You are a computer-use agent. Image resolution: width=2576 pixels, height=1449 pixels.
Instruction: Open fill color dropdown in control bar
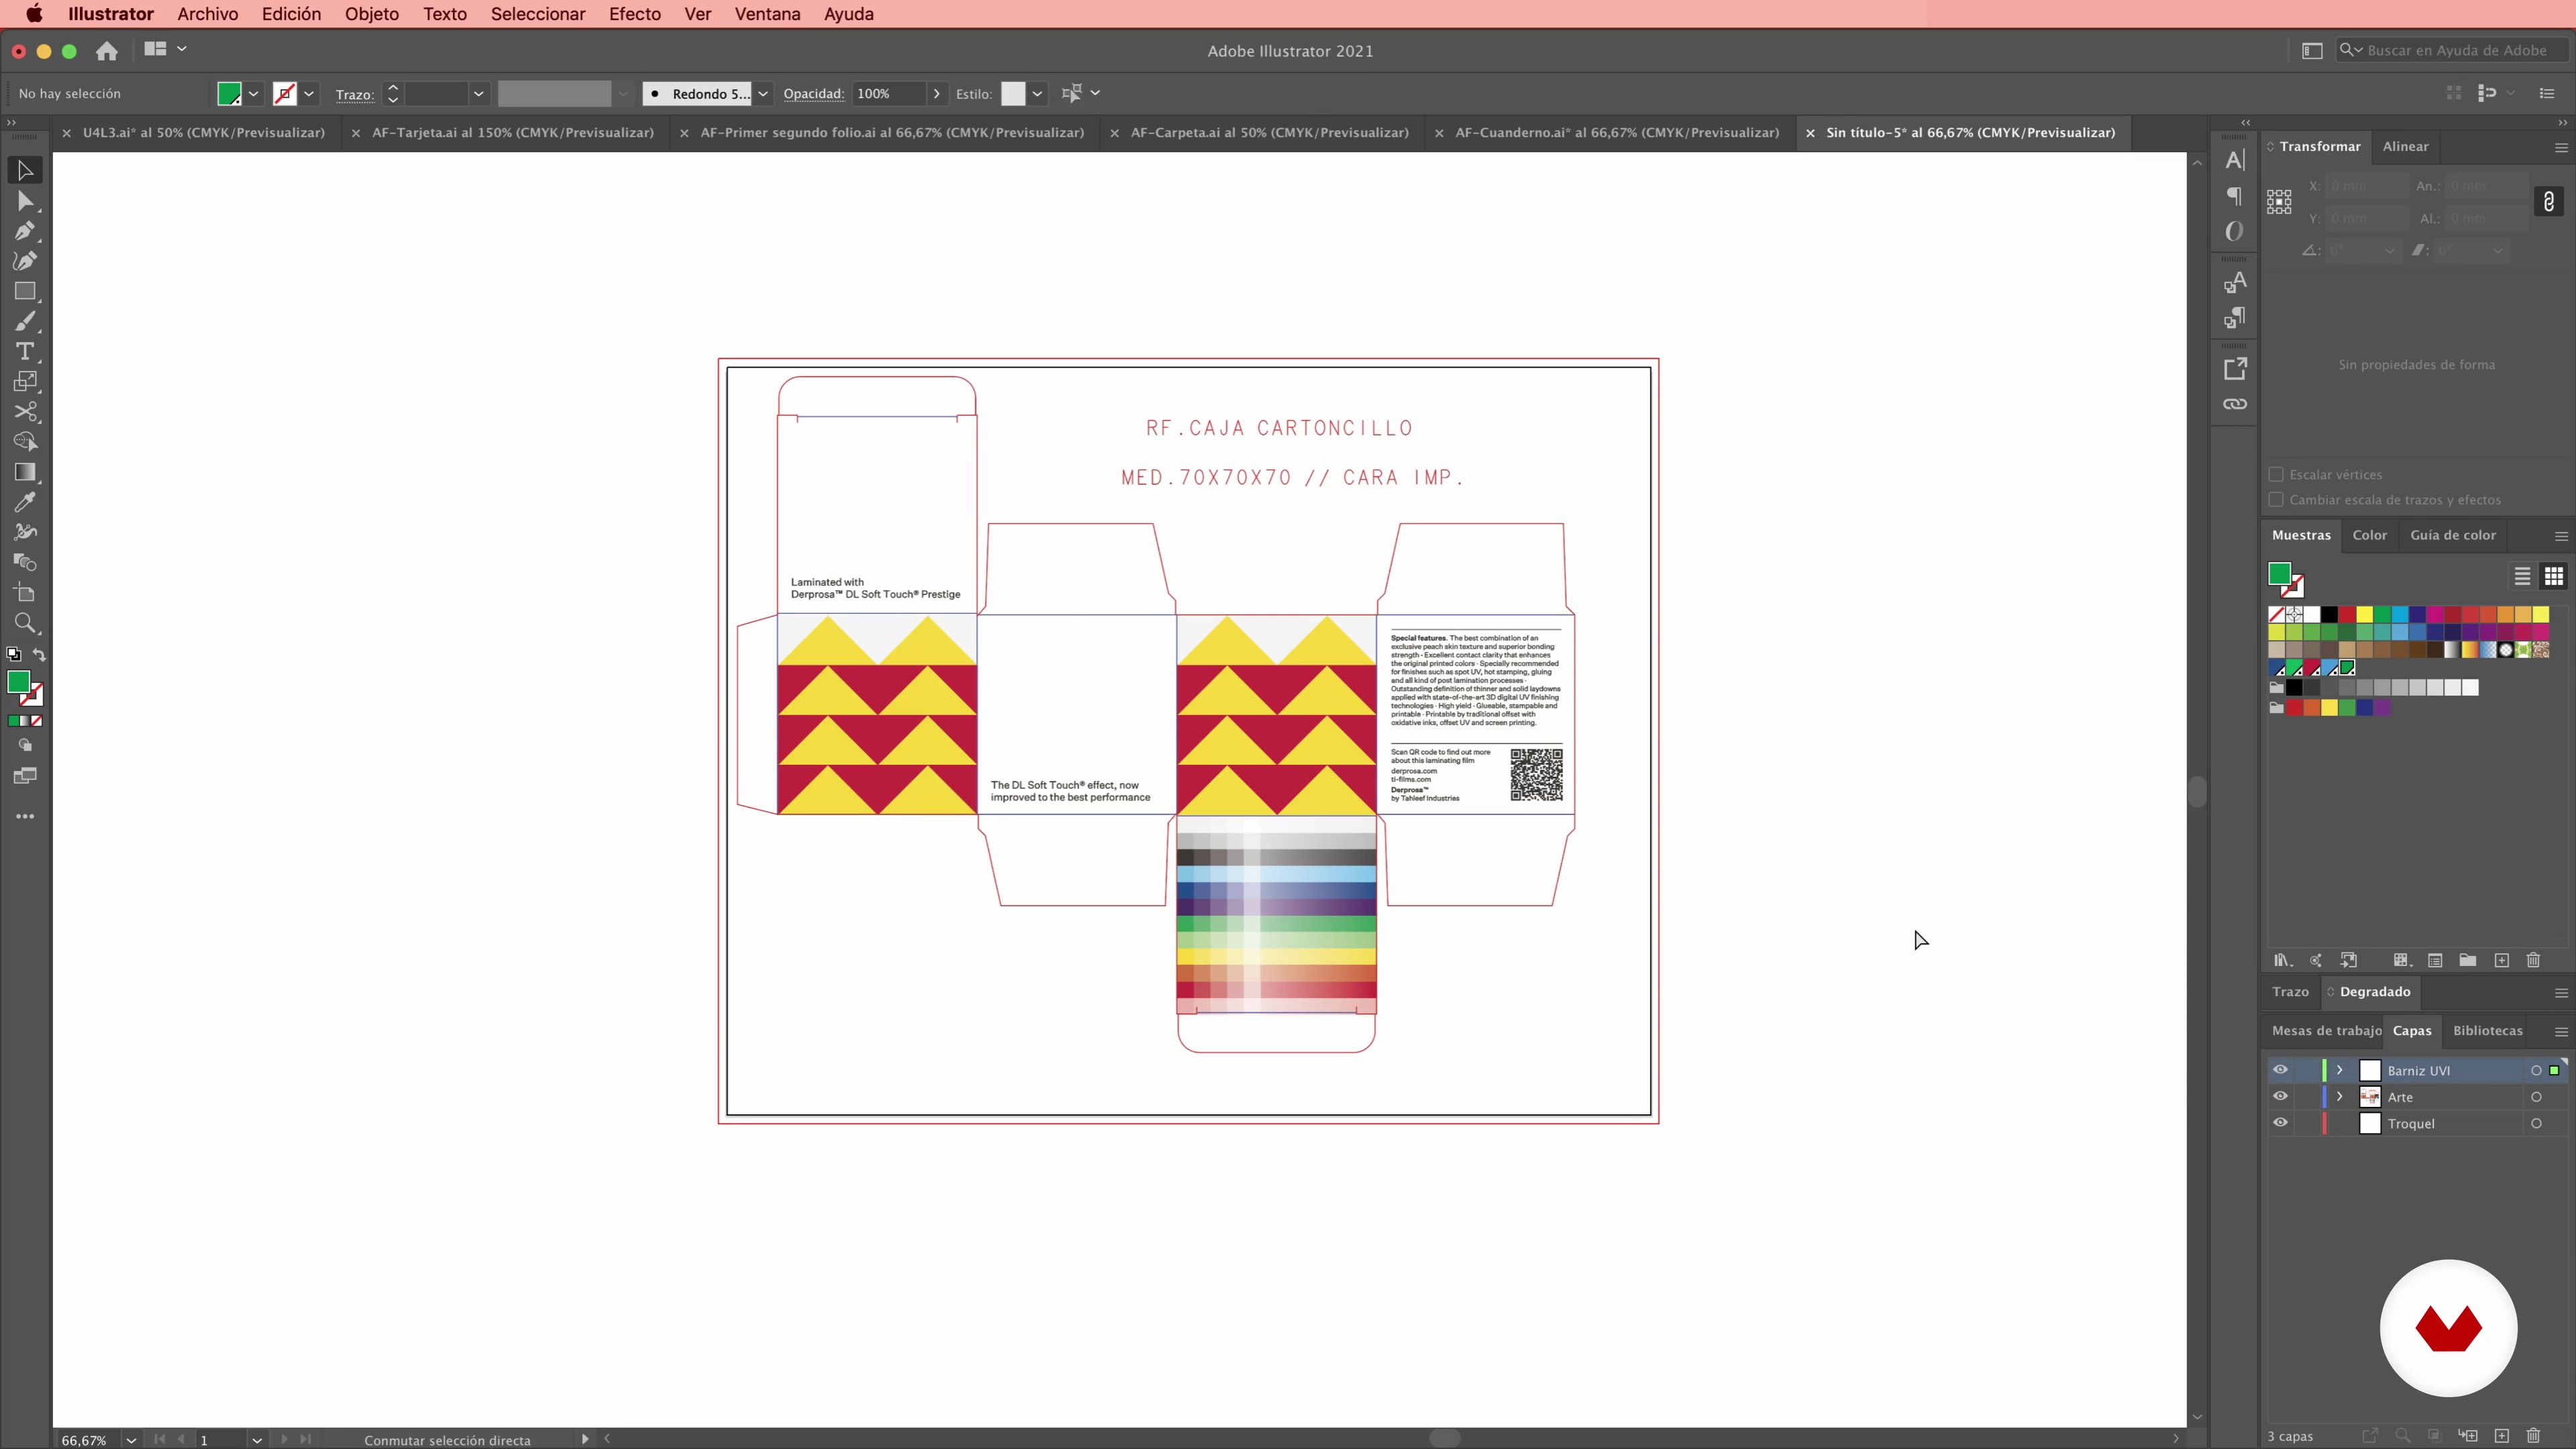[x=254, y=93]
